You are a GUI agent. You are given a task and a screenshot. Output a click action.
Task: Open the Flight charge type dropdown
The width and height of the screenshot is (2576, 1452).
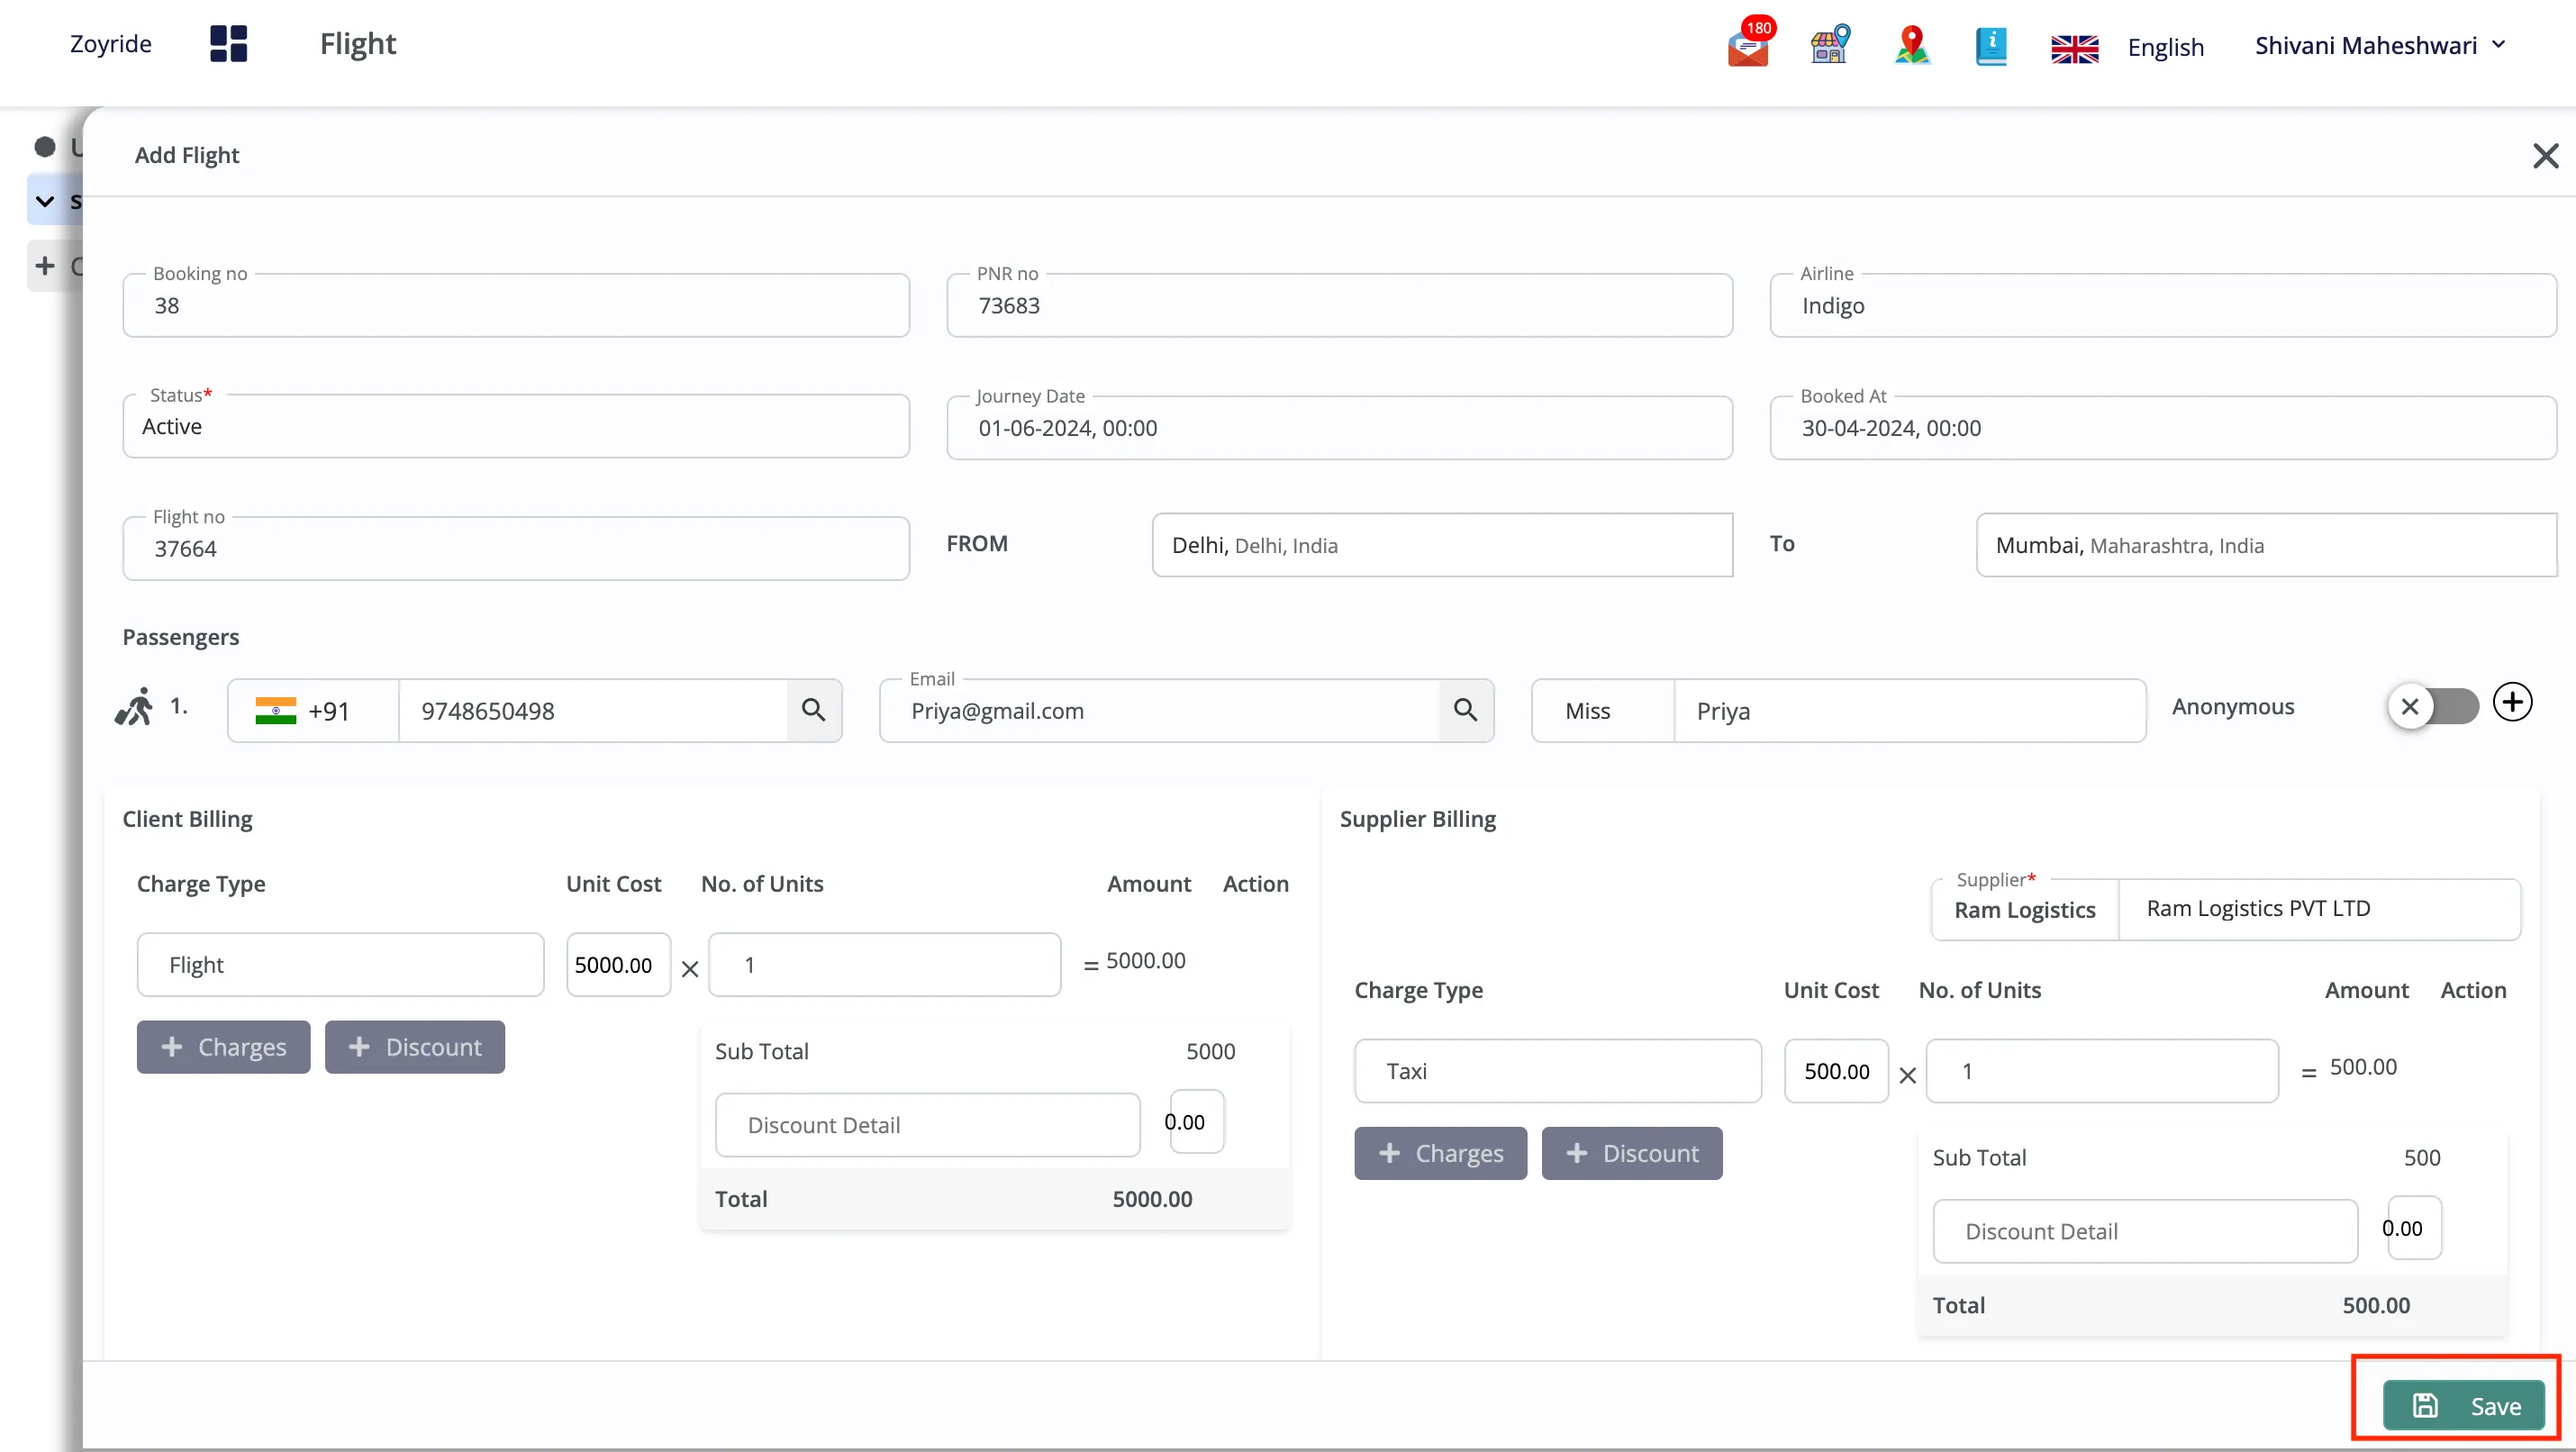tap(340, 964)
